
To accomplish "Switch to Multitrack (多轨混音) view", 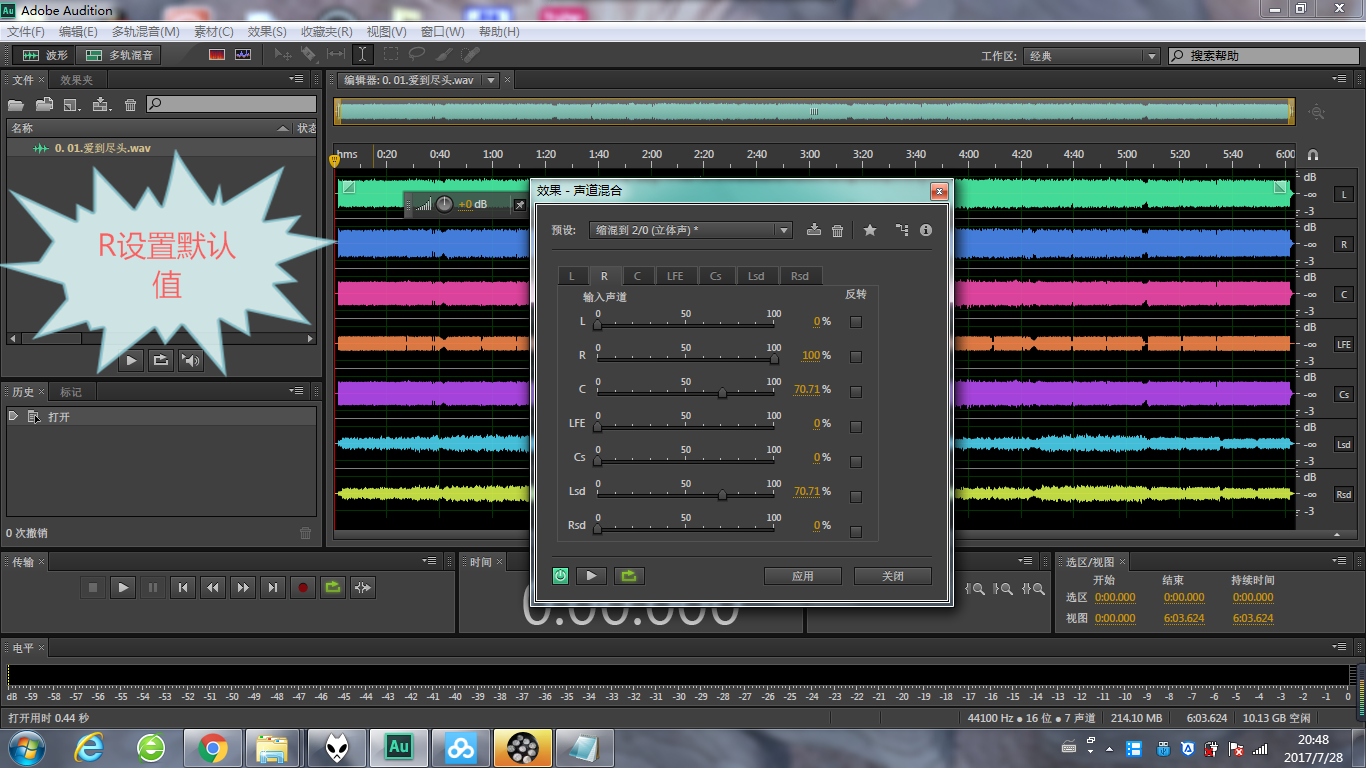I will coord(119,55).
